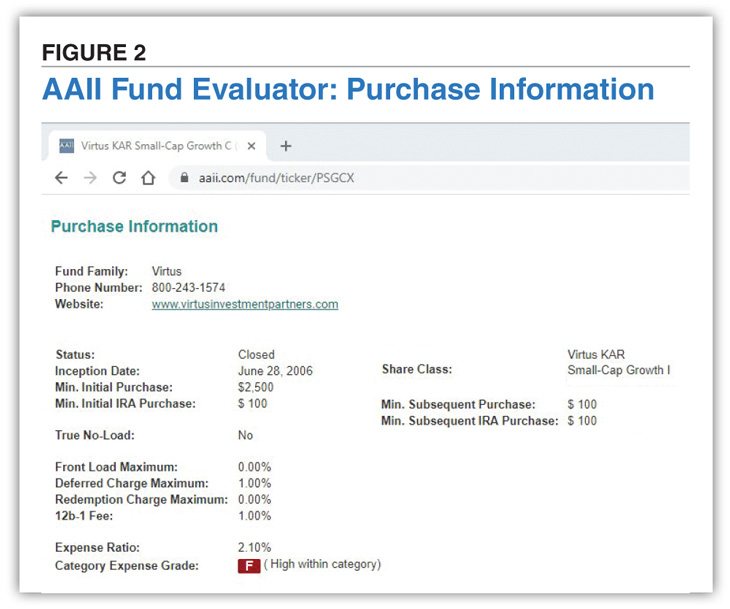Click Min. Subsequent IRA Purchase value $ 100

(x=582, y=421)
